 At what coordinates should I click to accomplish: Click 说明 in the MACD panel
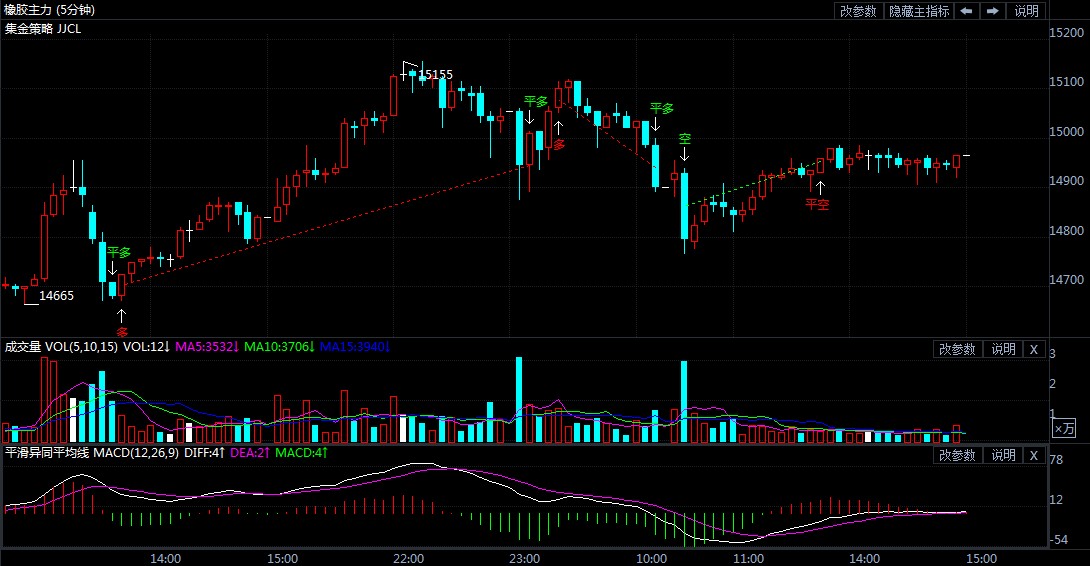point(1003,455)
